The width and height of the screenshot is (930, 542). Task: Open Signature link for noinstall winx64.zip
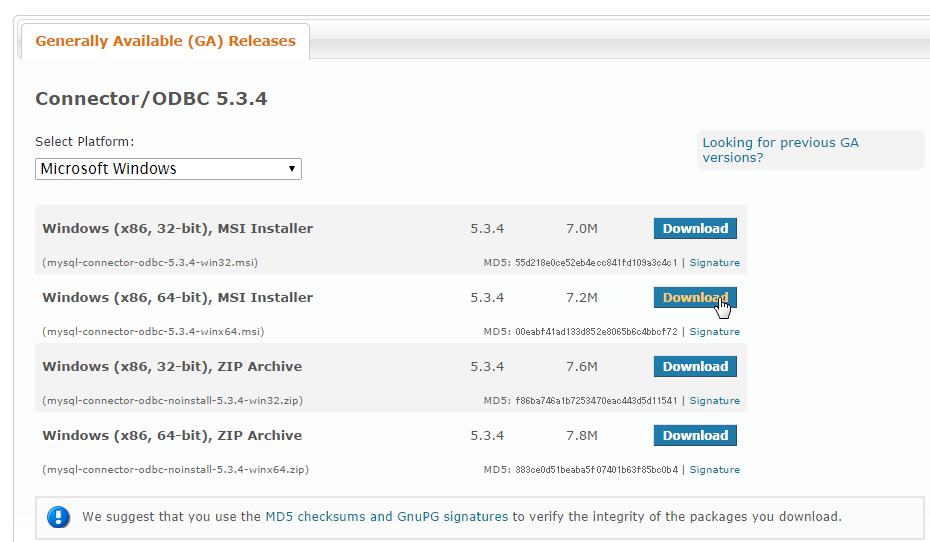pos(714,470)
